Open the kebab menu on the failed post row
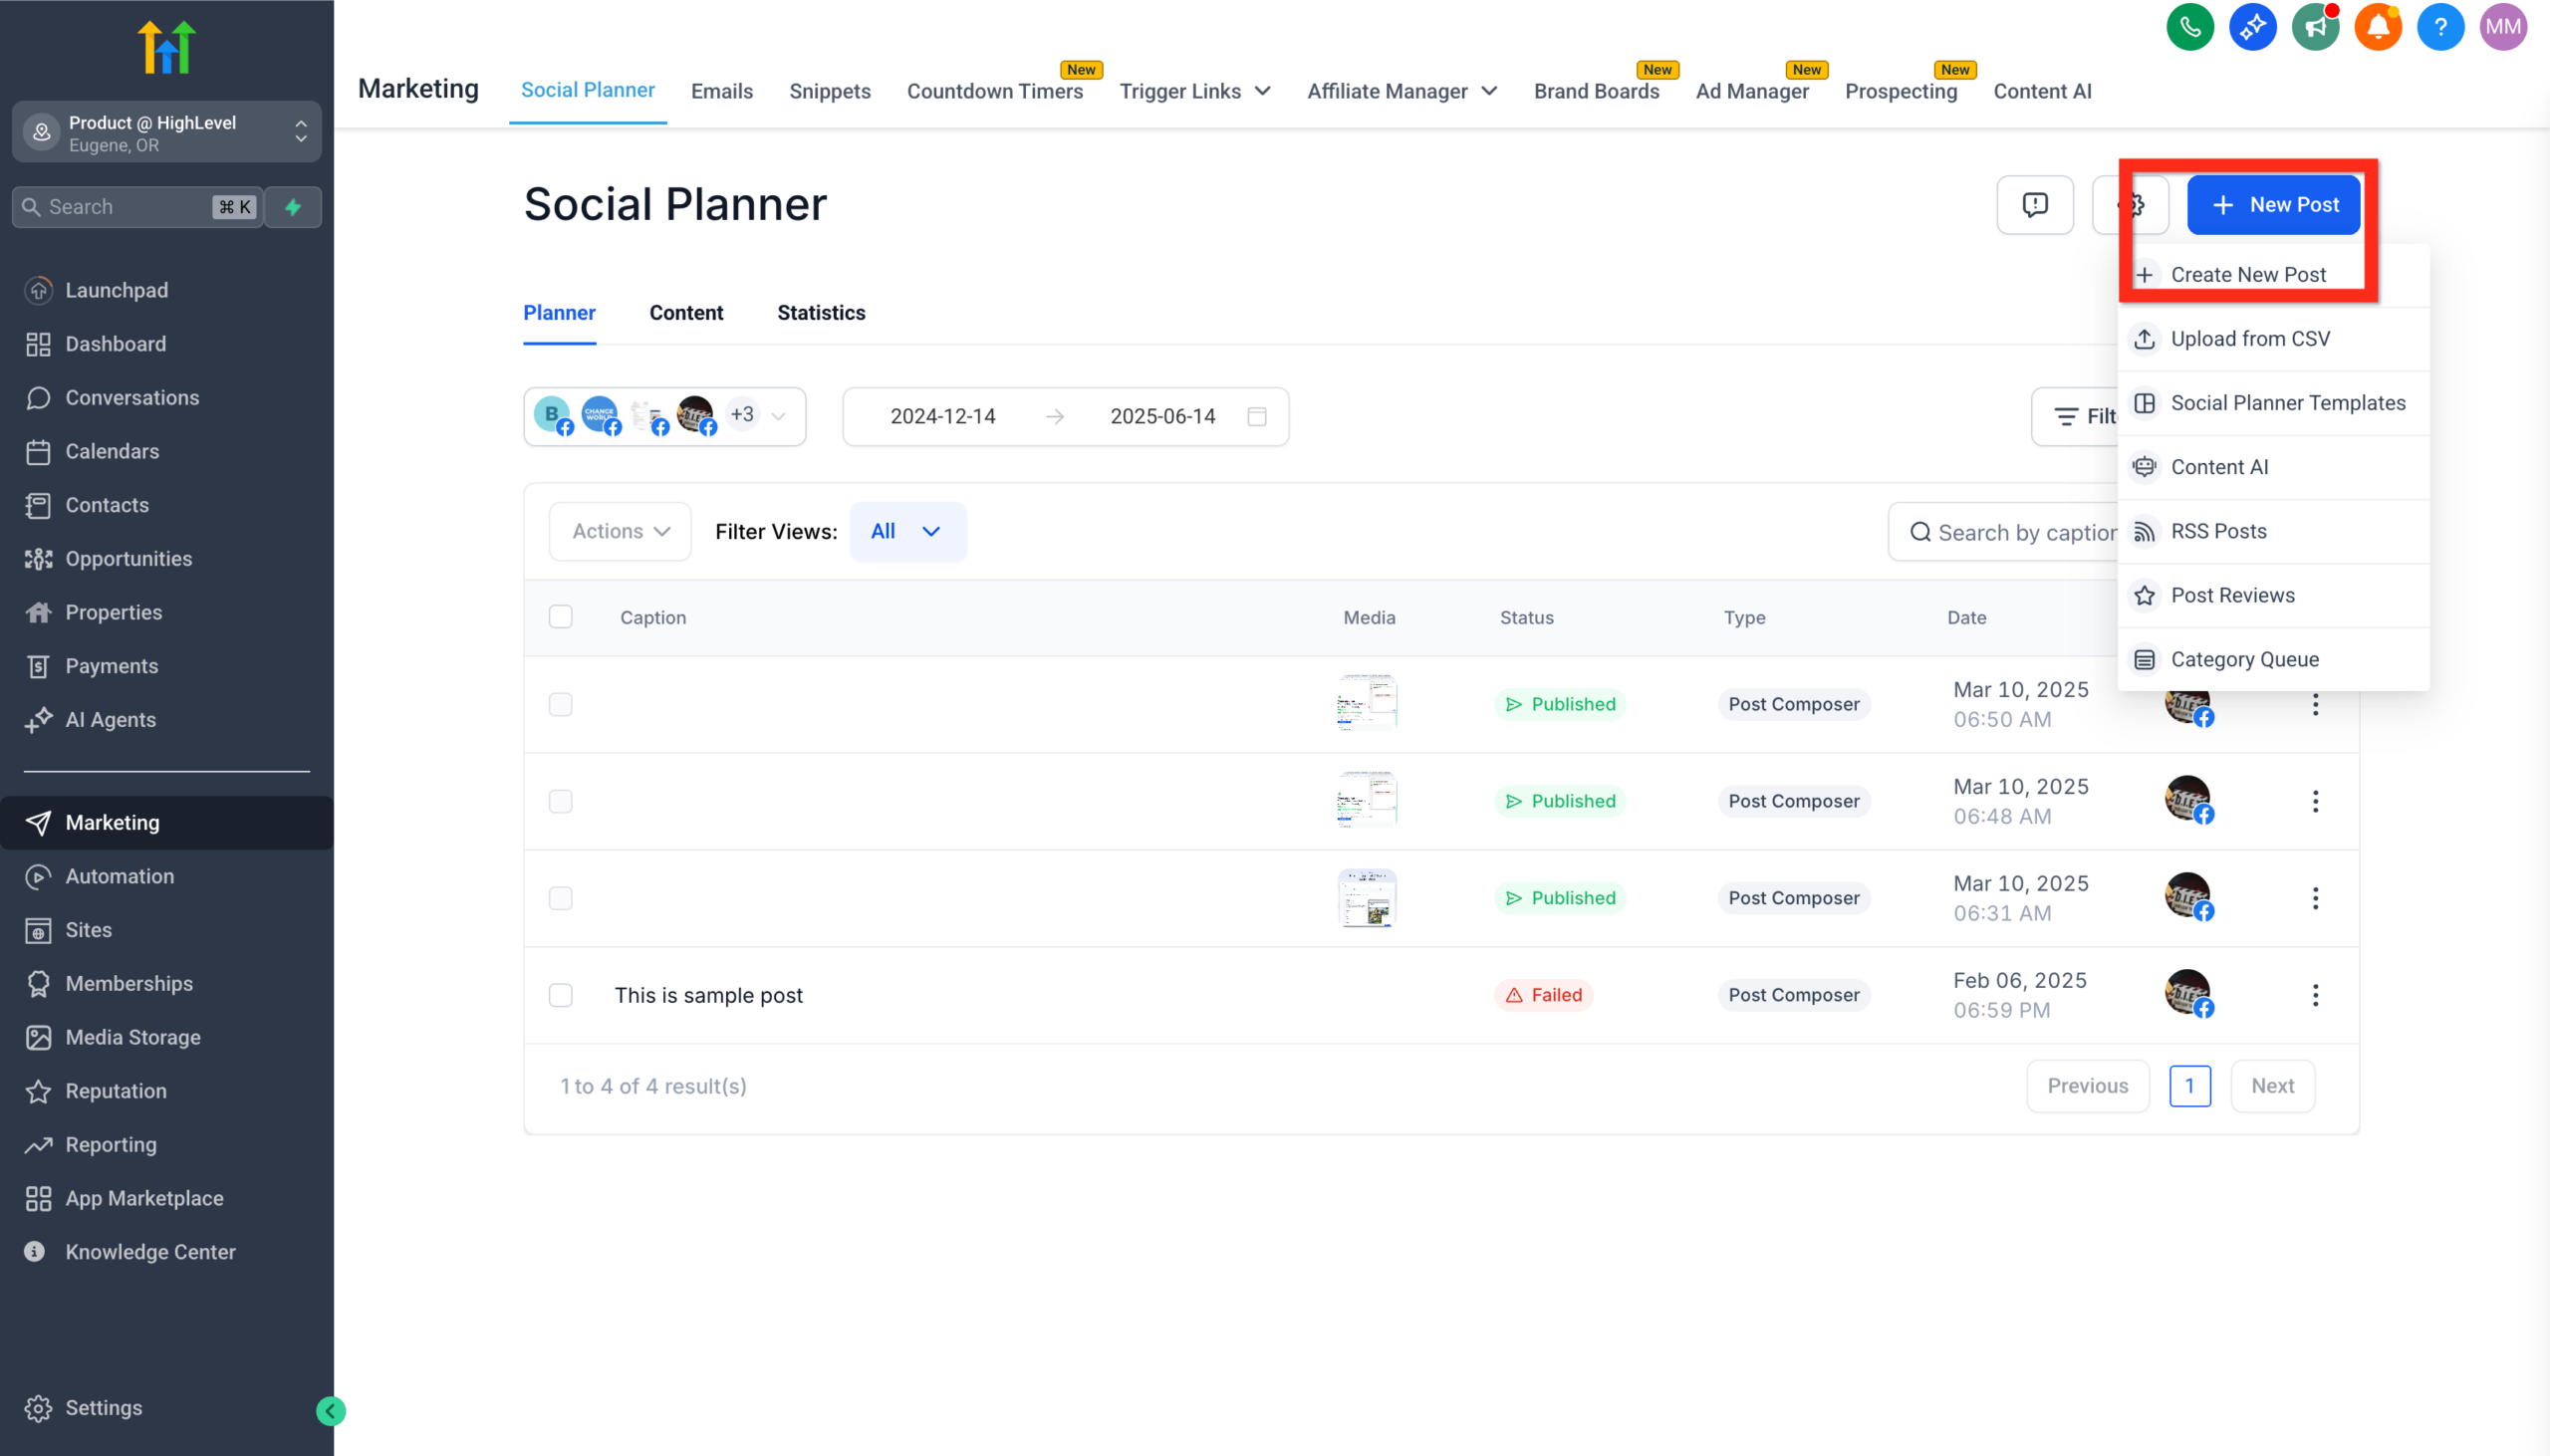The width and height of the screenshot is (2550, 1456). pyautogui.click(x=2318, y=994)
